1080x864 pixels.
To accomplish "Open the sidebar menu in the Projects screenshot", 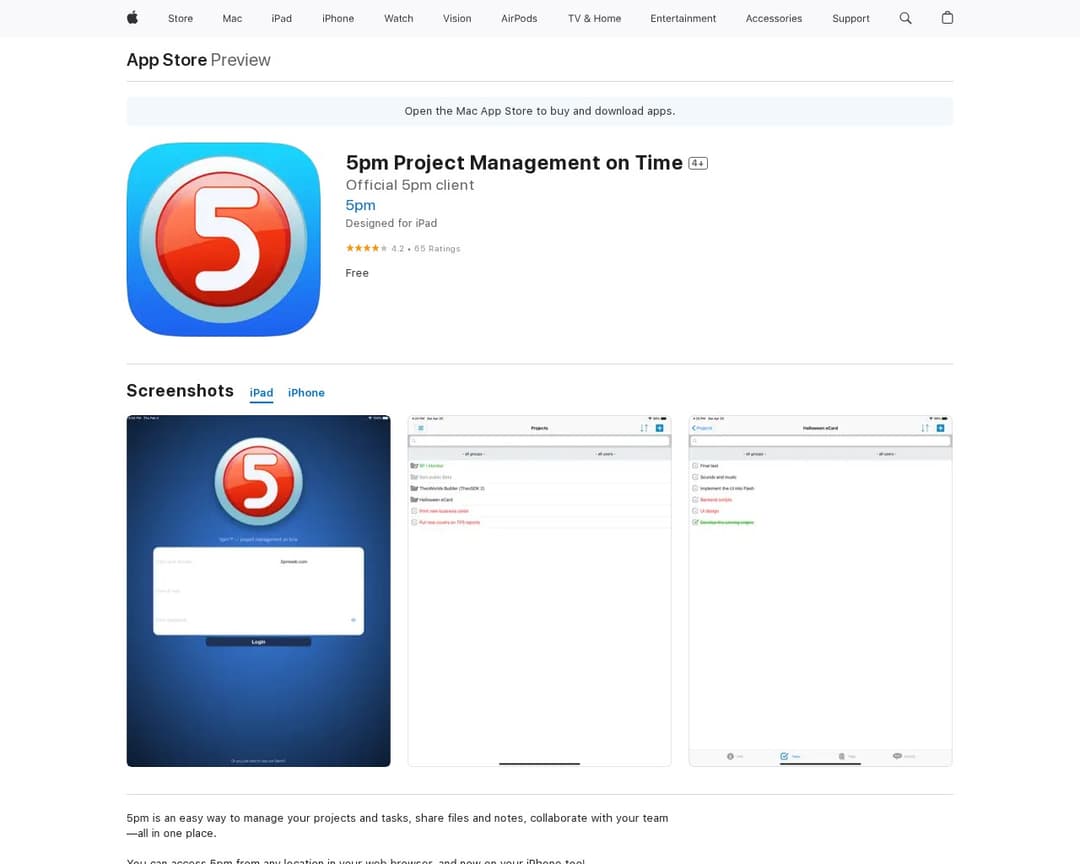I will (419, 426).
